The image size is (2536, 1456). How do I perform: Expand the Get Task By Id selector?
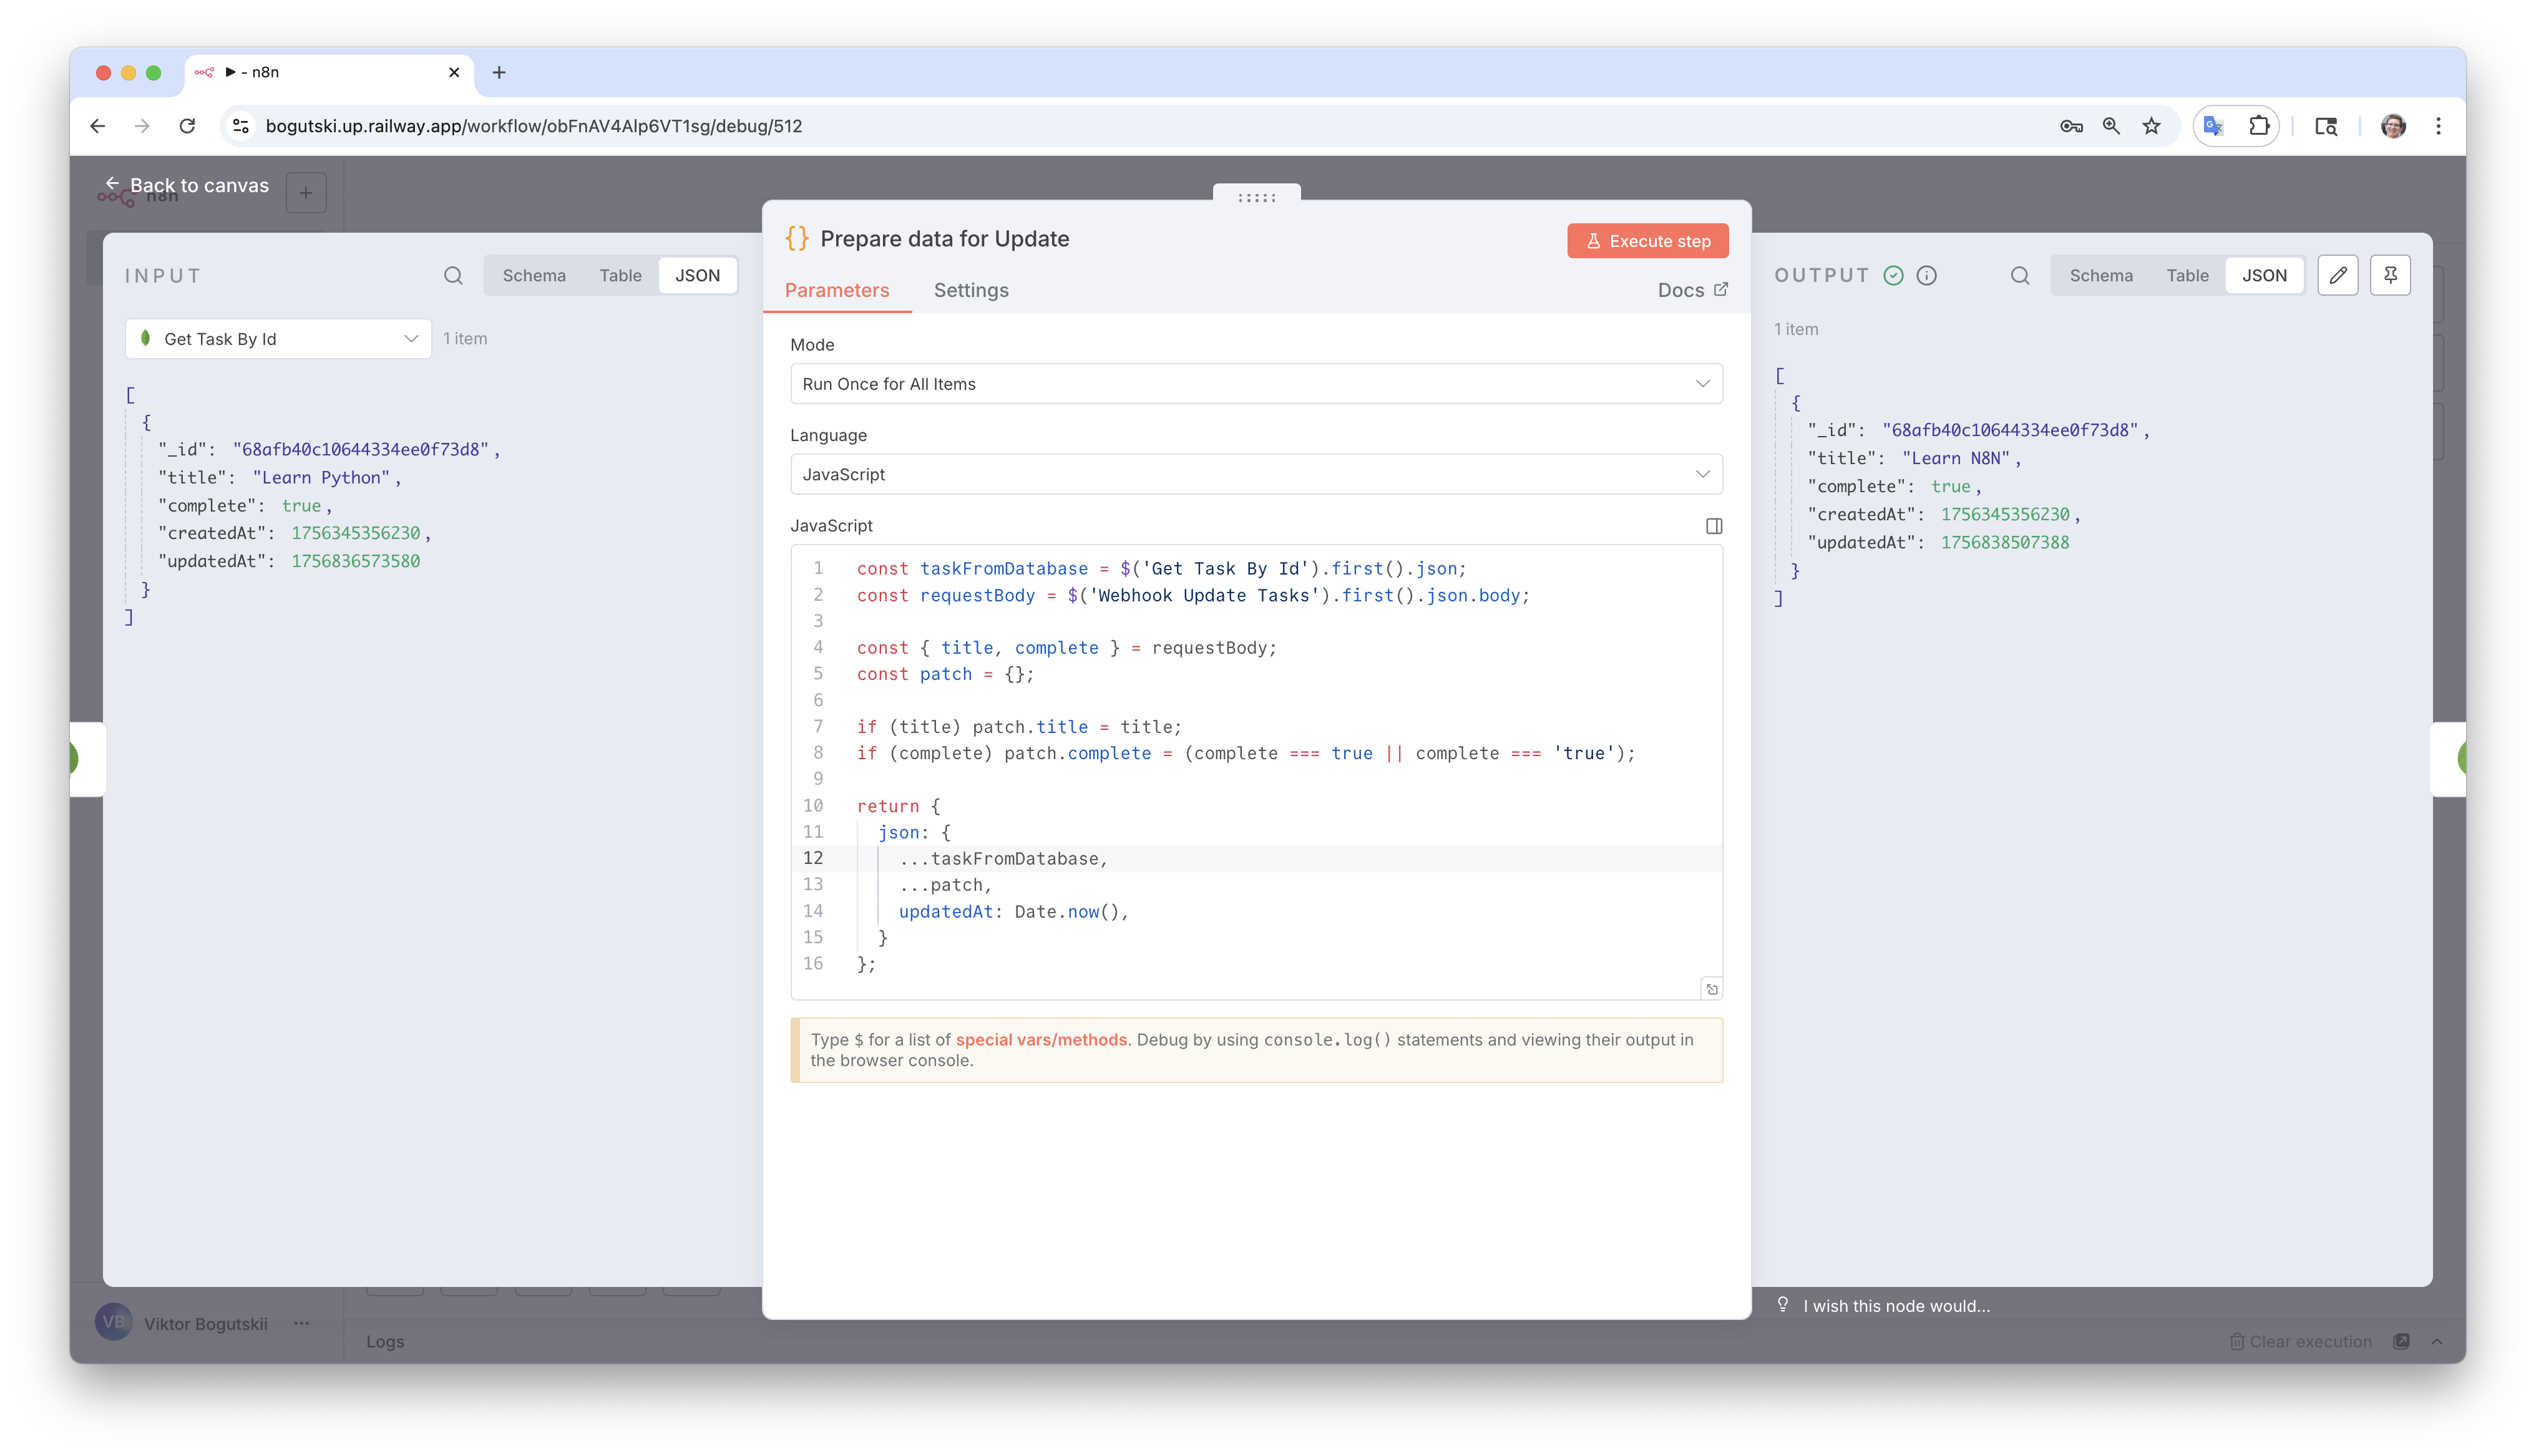point(278,339)
